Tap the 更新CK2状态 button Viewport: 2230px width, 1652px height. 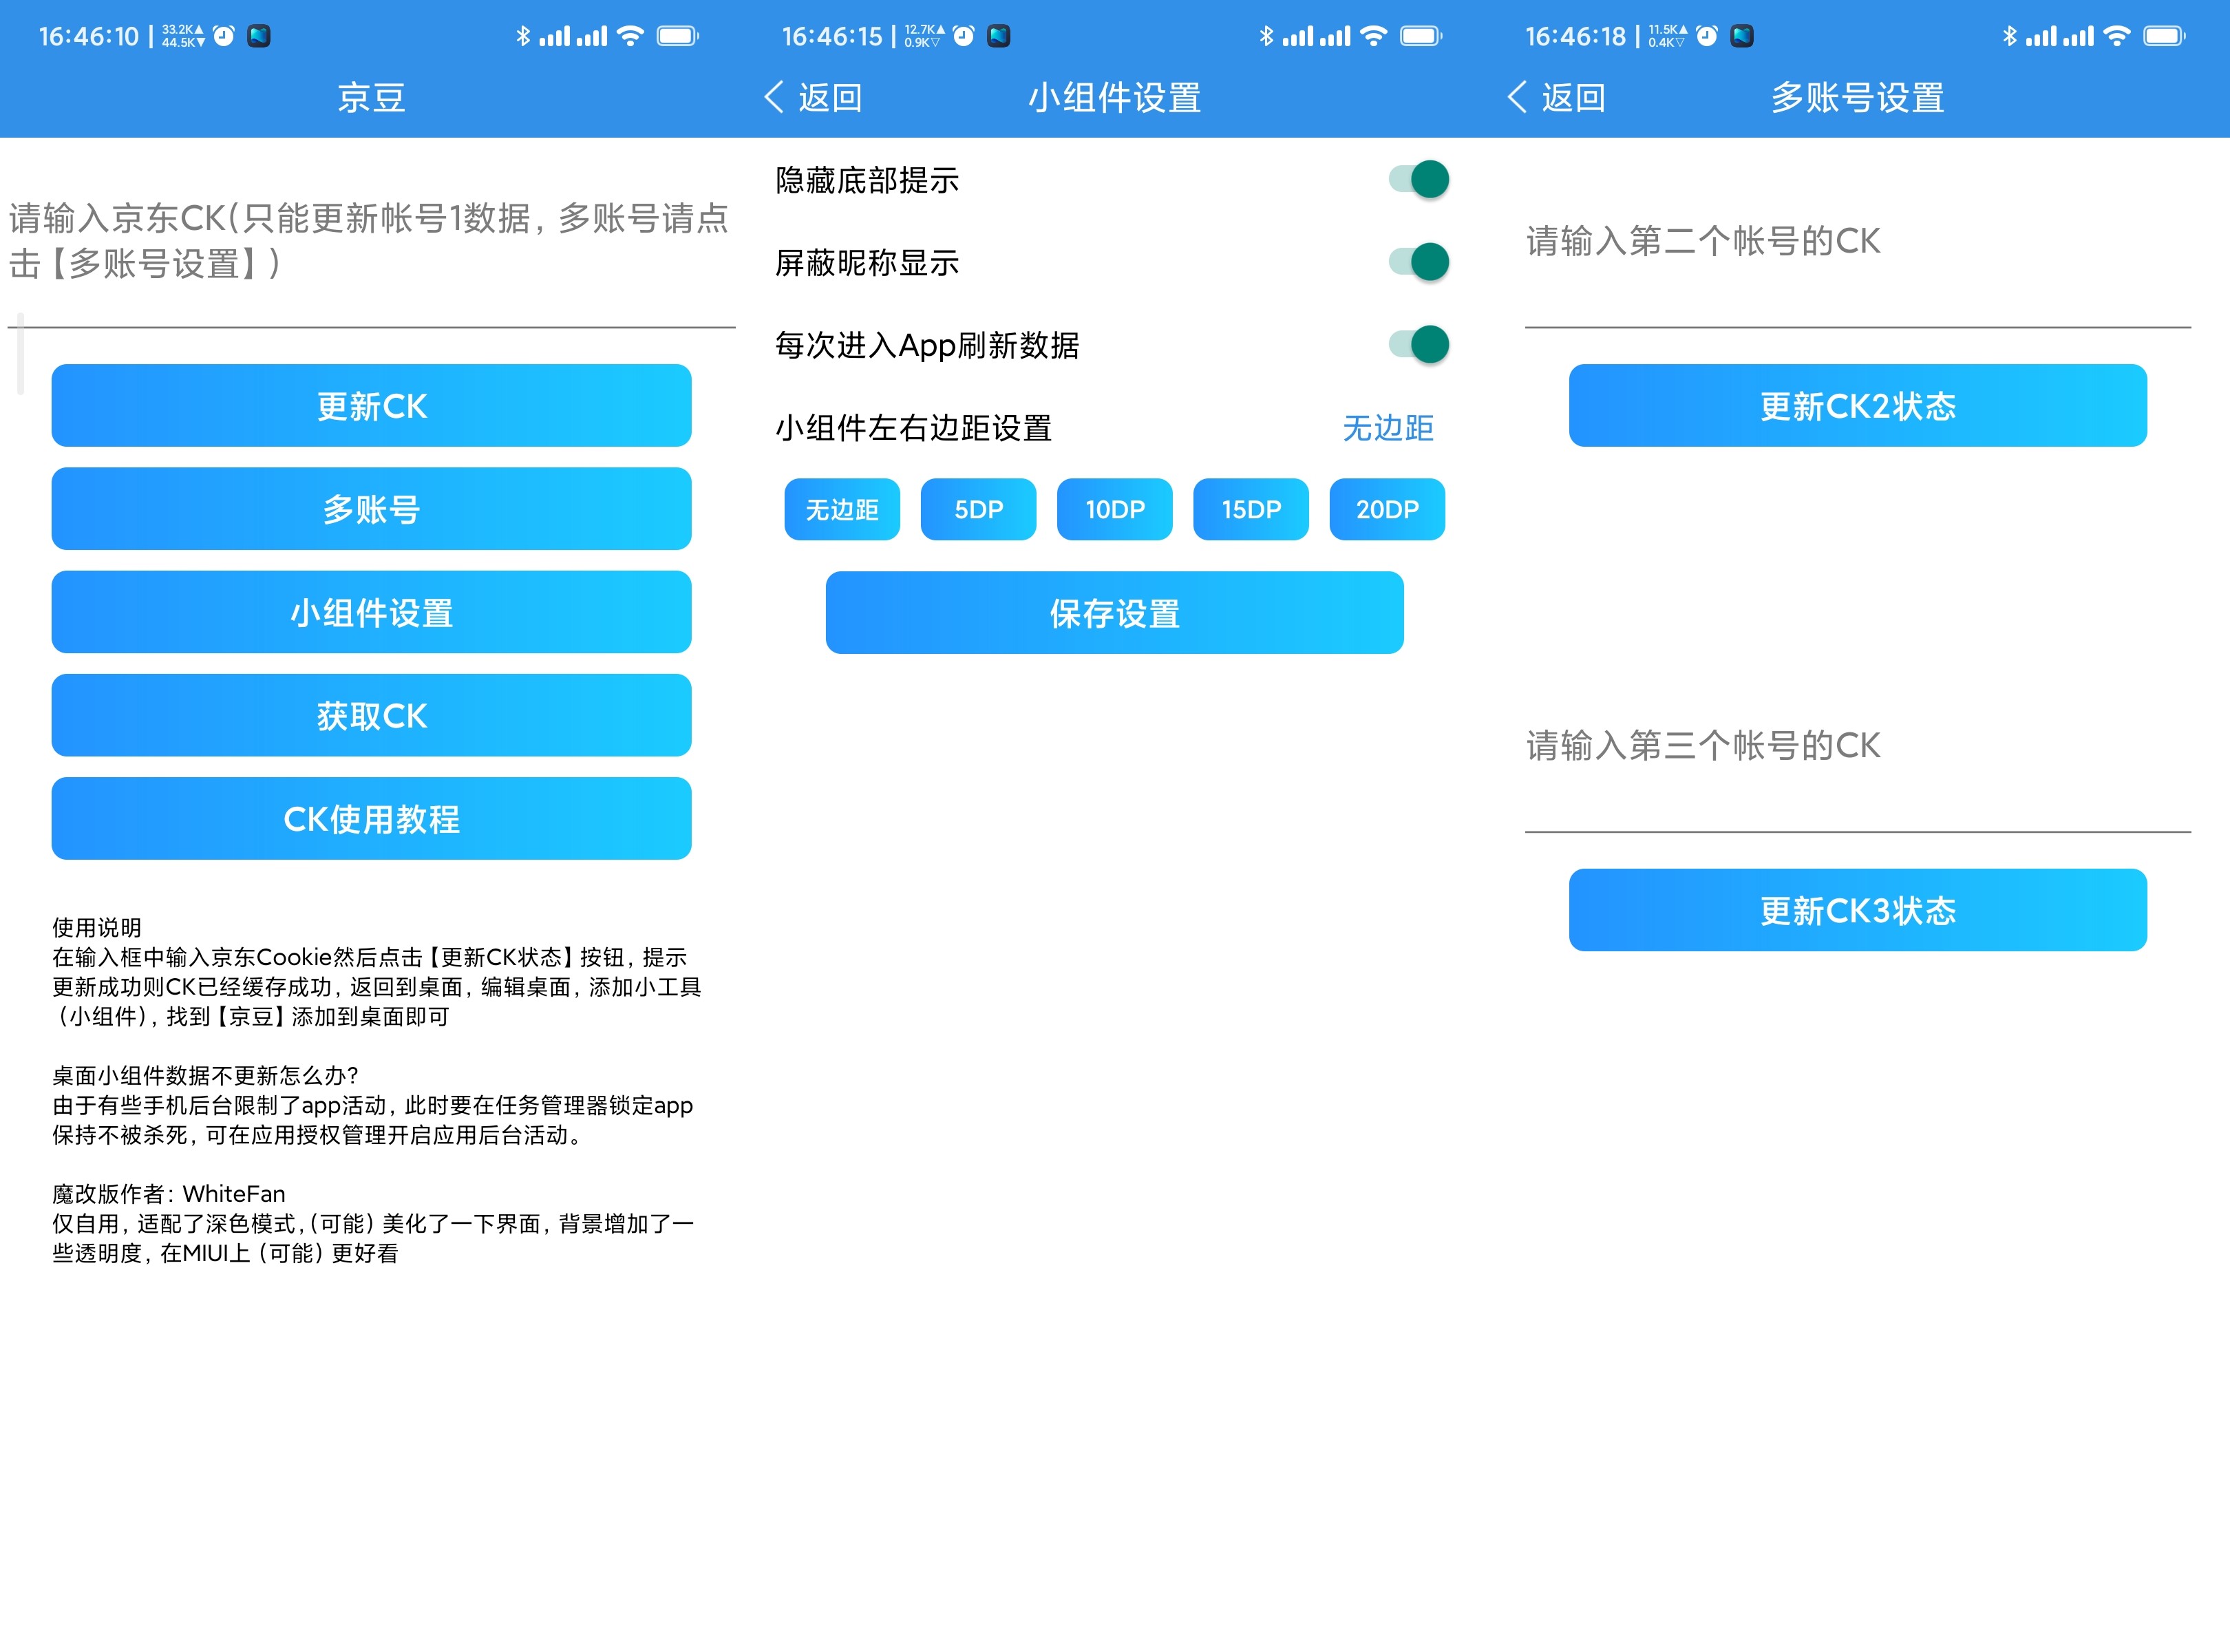1857,405
